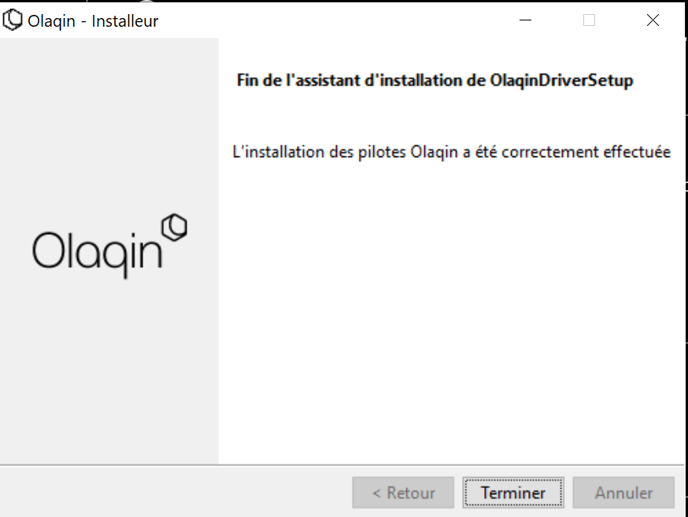Click the greyed-out Retour button
The height and width of the screenshot is (517, 688).
[403, 492]
